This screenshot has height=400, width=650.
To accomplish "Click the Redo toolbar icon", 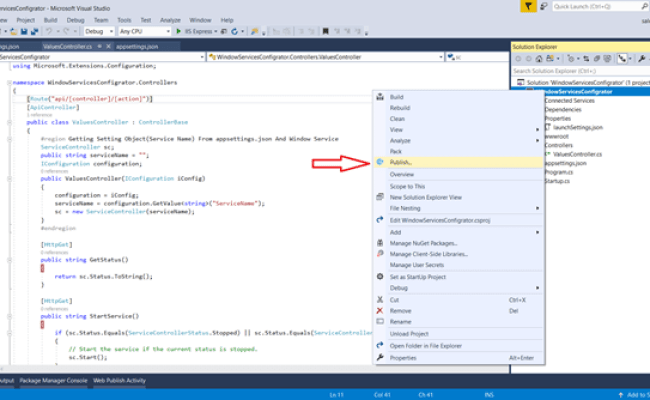I will tap(66, 32).
